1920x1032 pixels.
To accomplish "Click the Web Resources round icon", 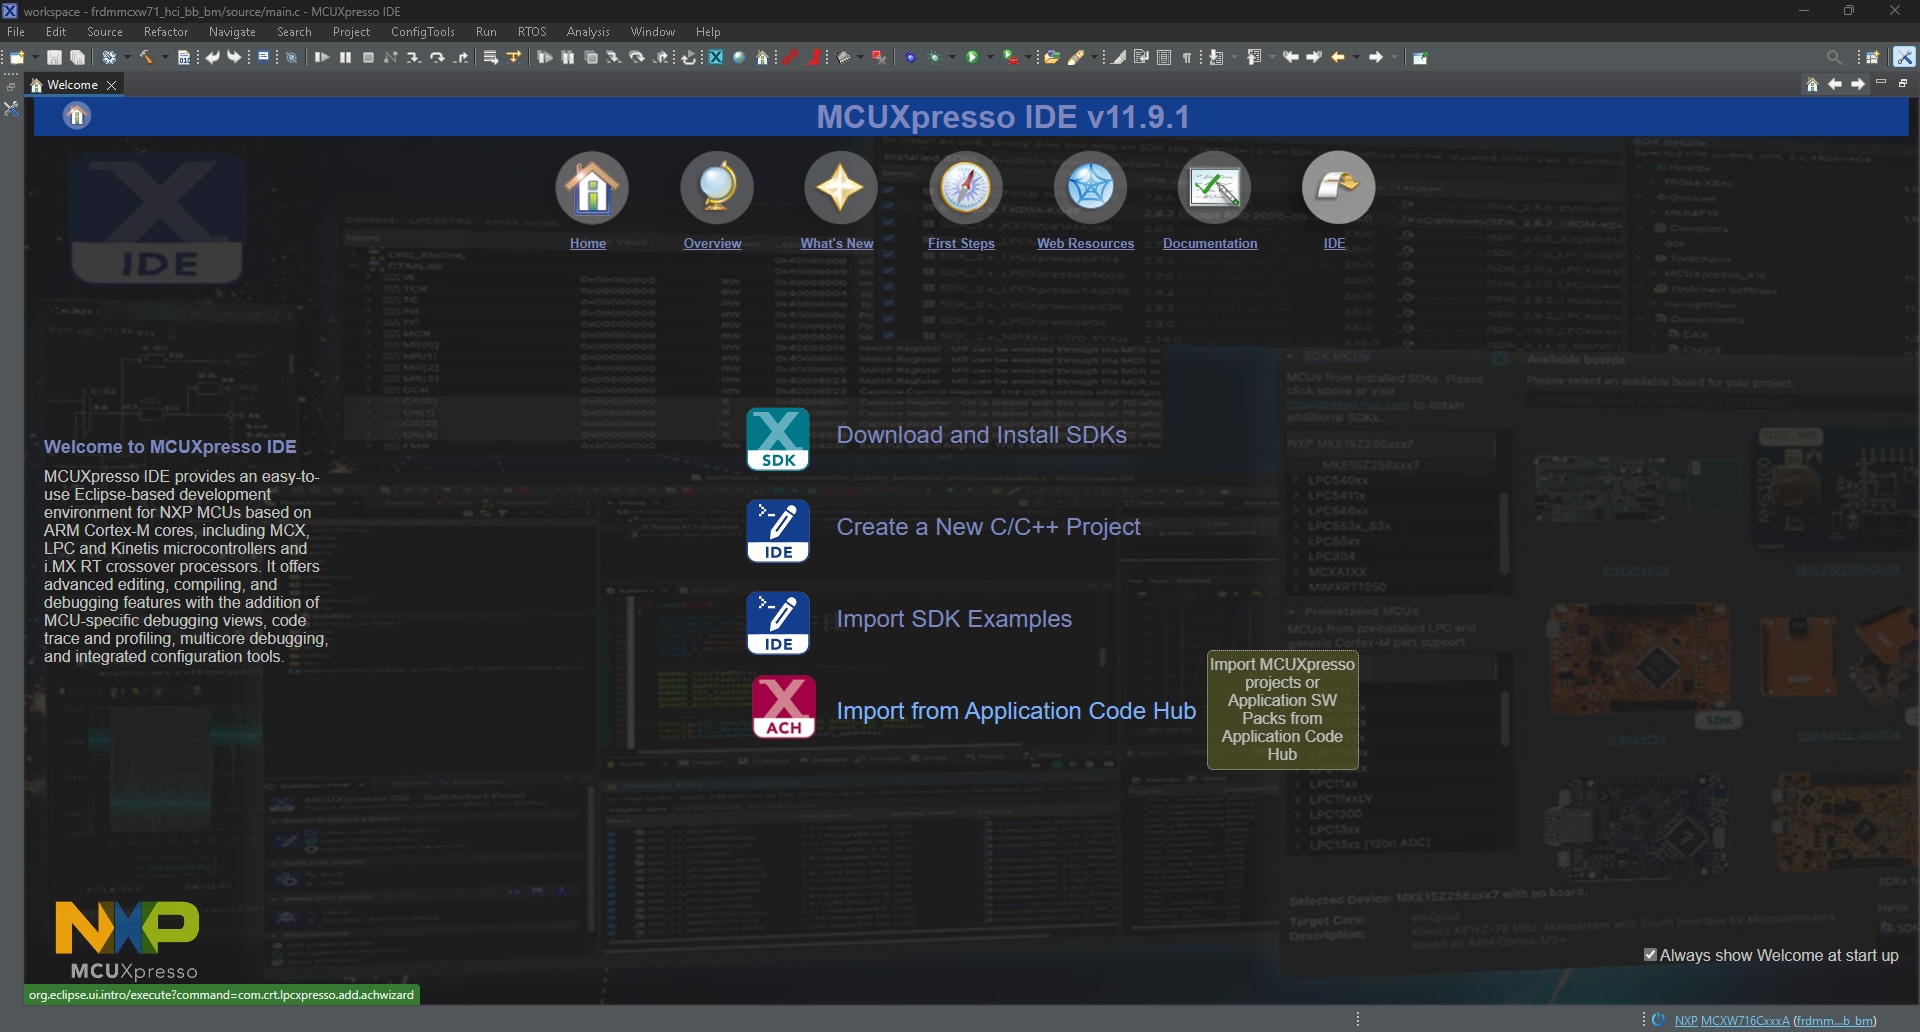I will [1090, 188].
